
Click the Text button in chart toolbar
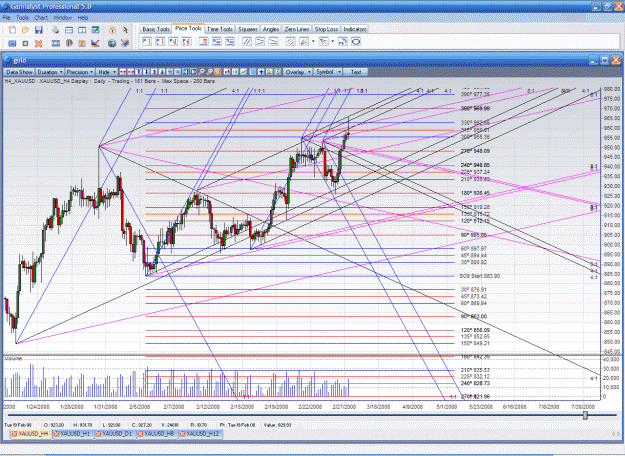point(356,72)
